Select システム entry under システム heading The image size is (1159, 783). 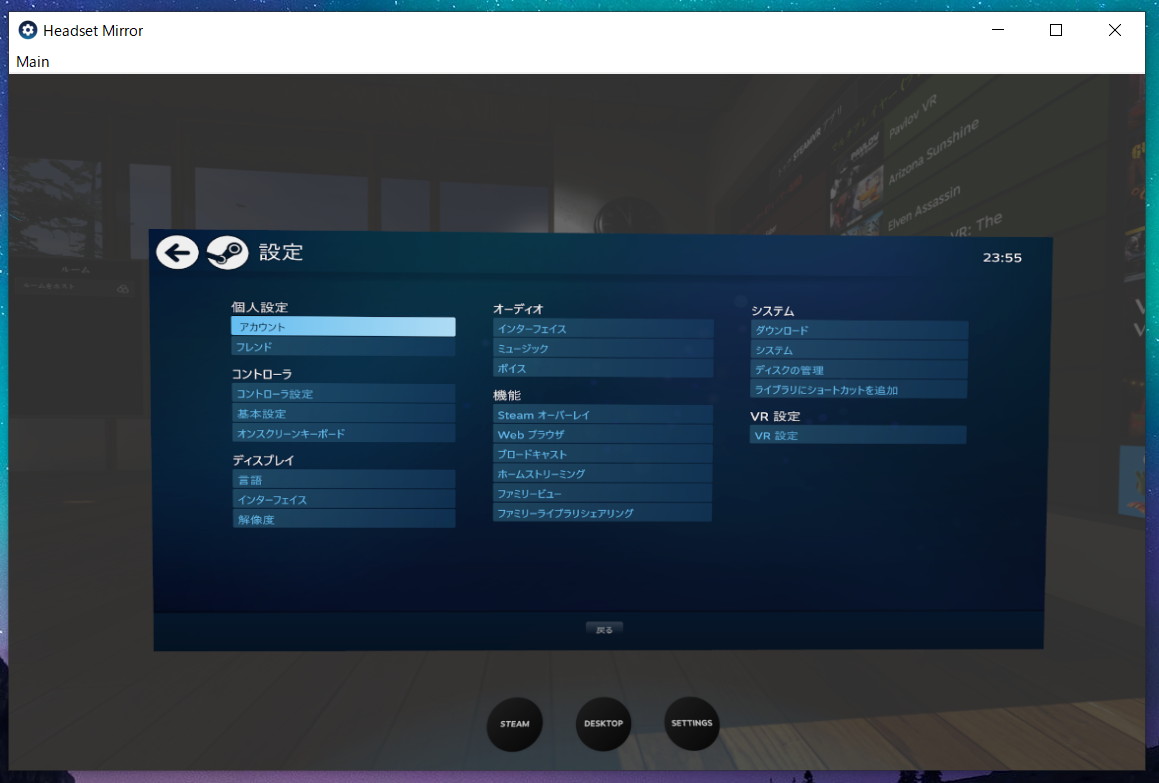pyautogui.click(x=859, y=350)
